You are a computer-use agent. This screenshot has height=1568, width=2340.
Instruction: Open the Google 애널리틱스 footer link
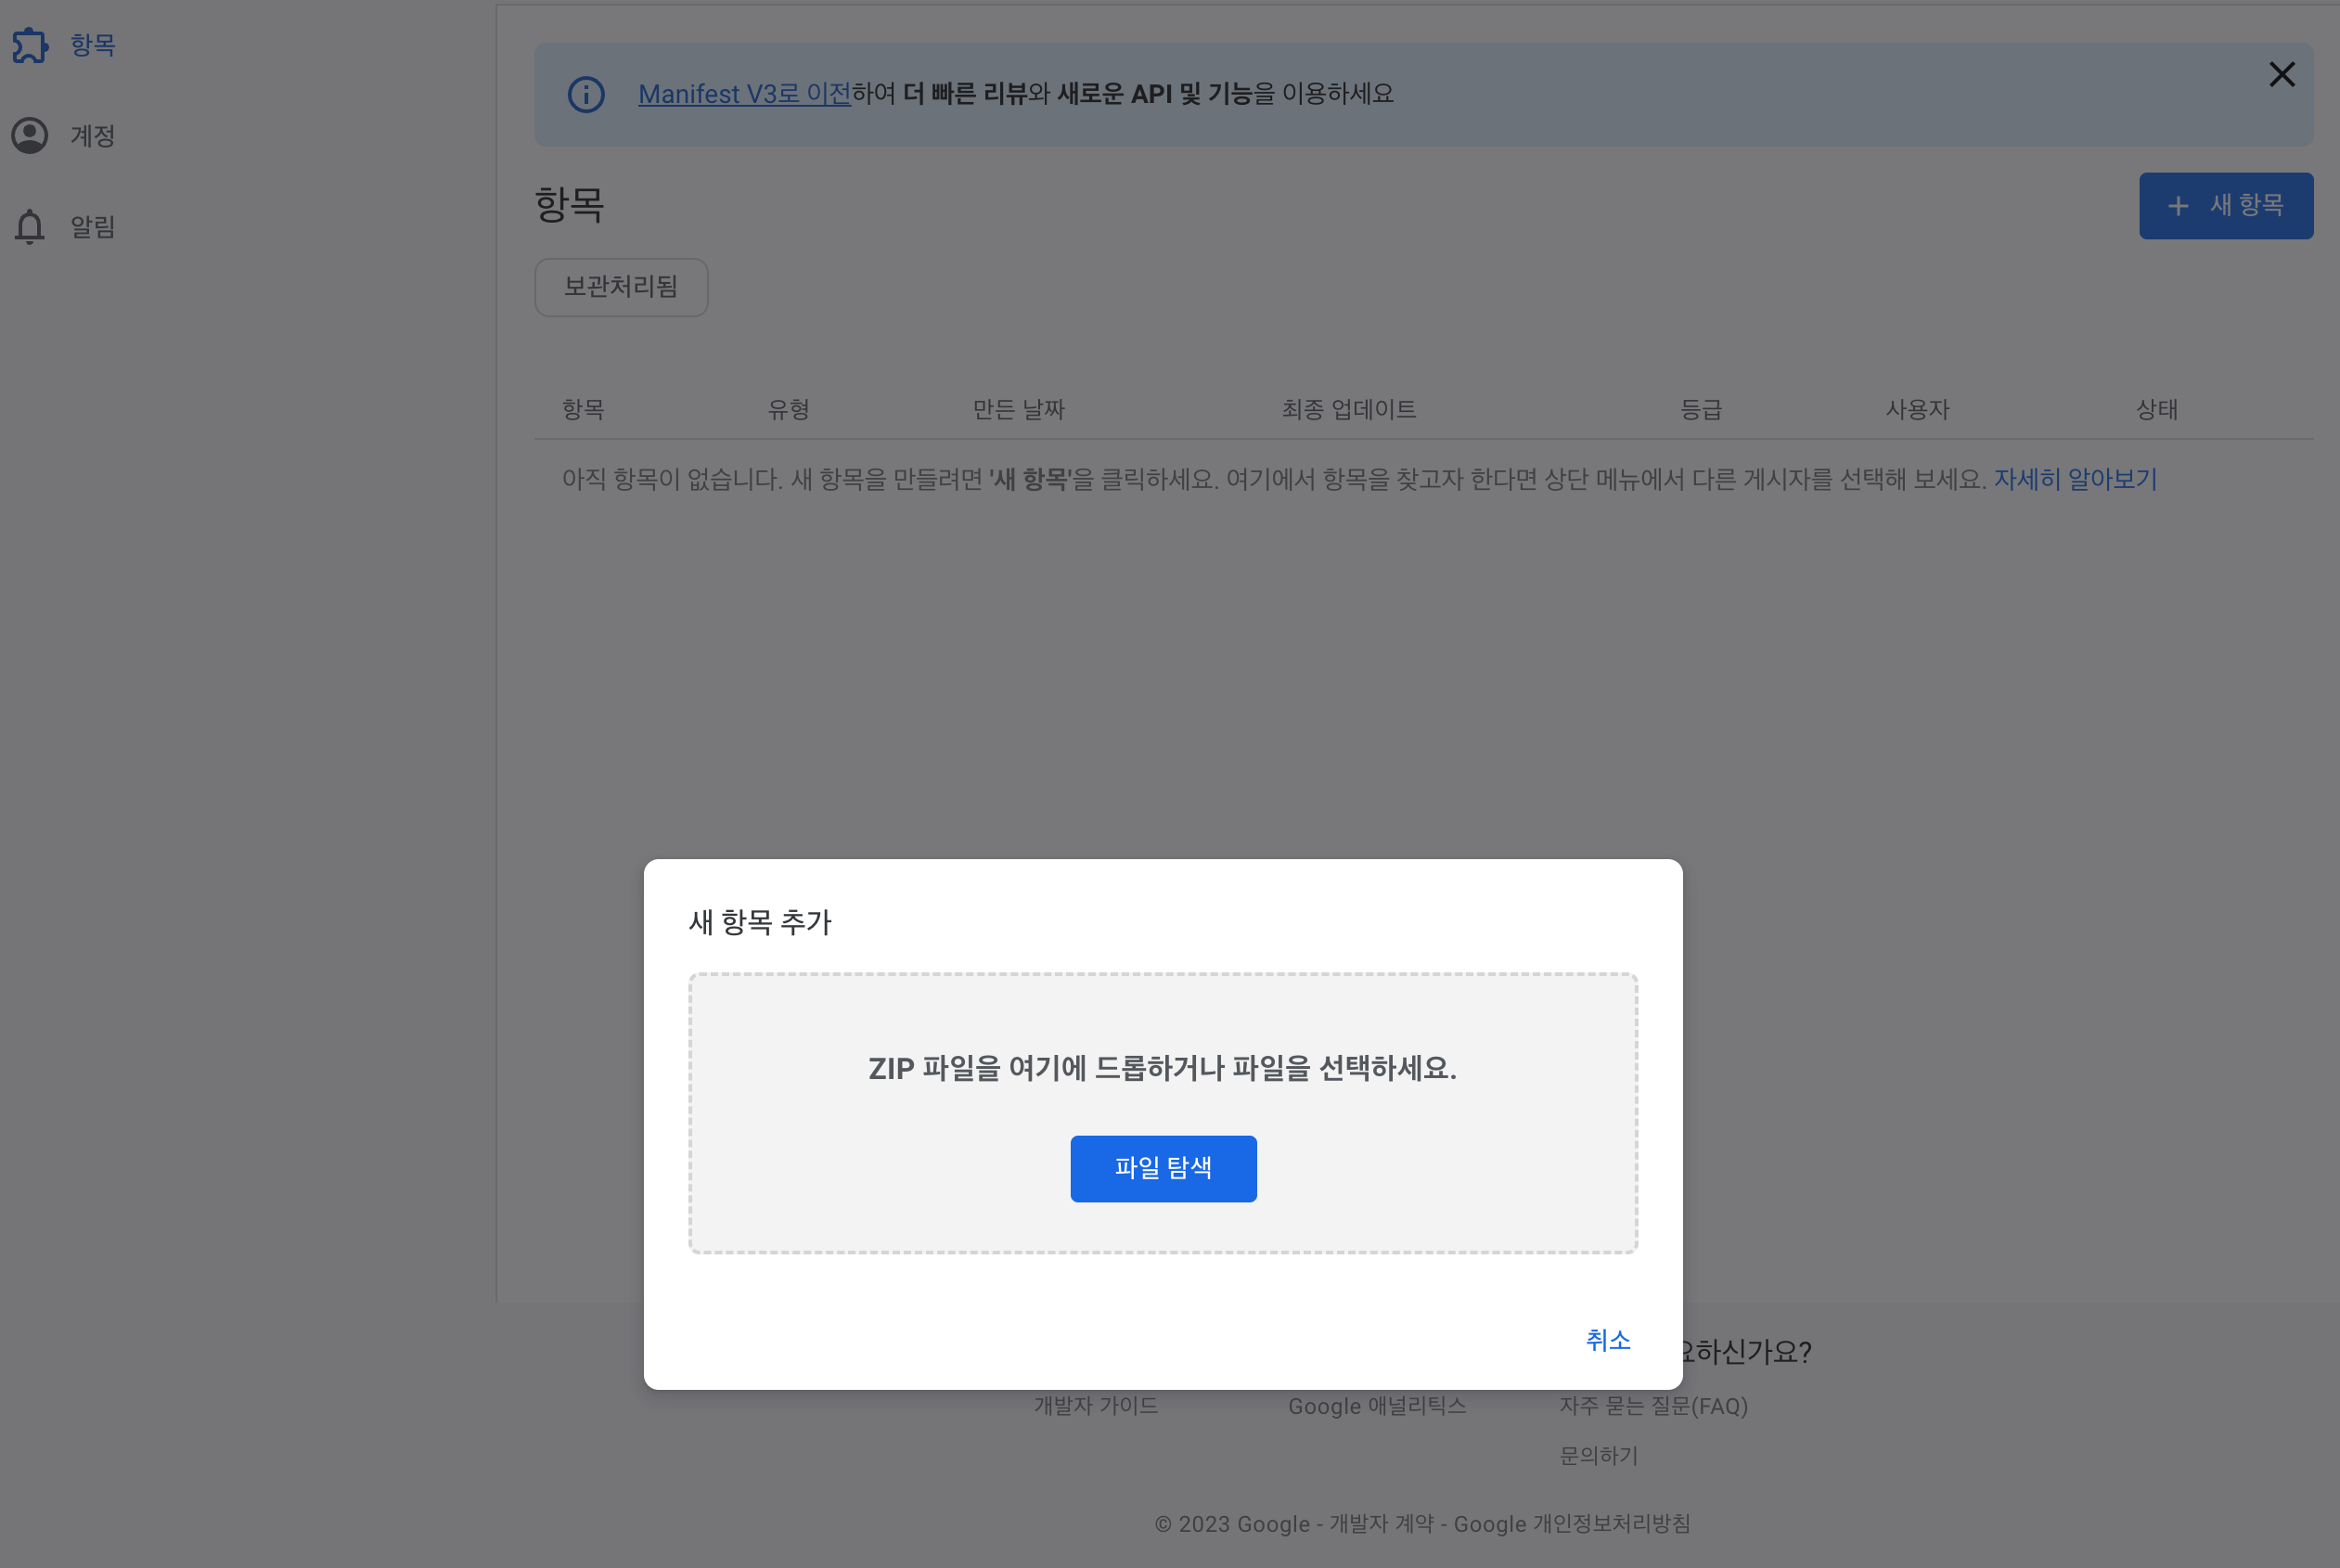pyautogui.click(x=1376, y=1405)
